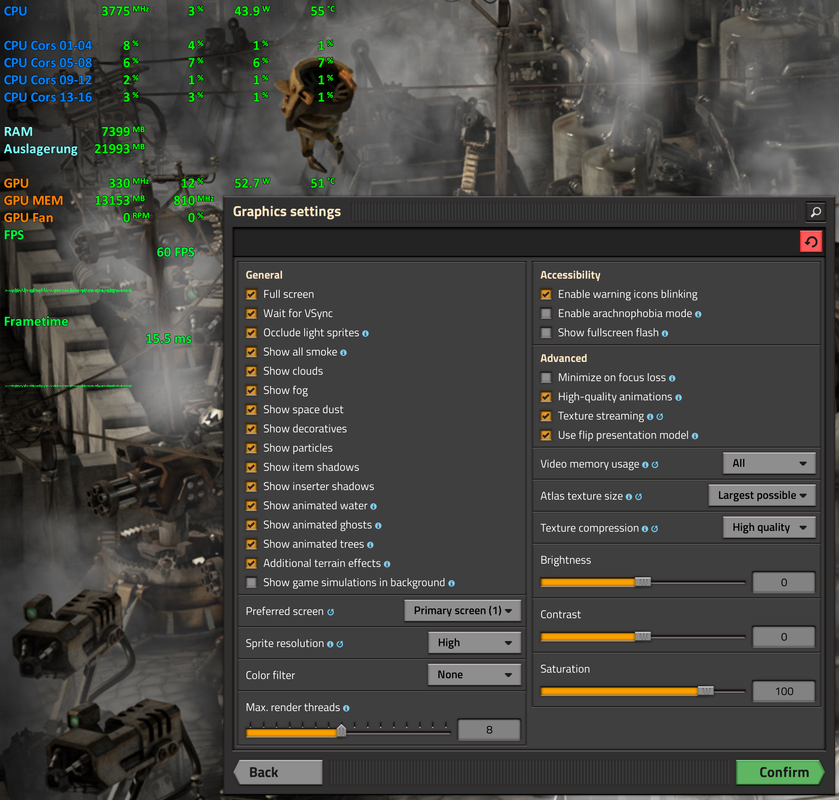The image size is (839, 800).
Task: Uncheck Enable warning icons blinking
Action: tap(546, 294)
